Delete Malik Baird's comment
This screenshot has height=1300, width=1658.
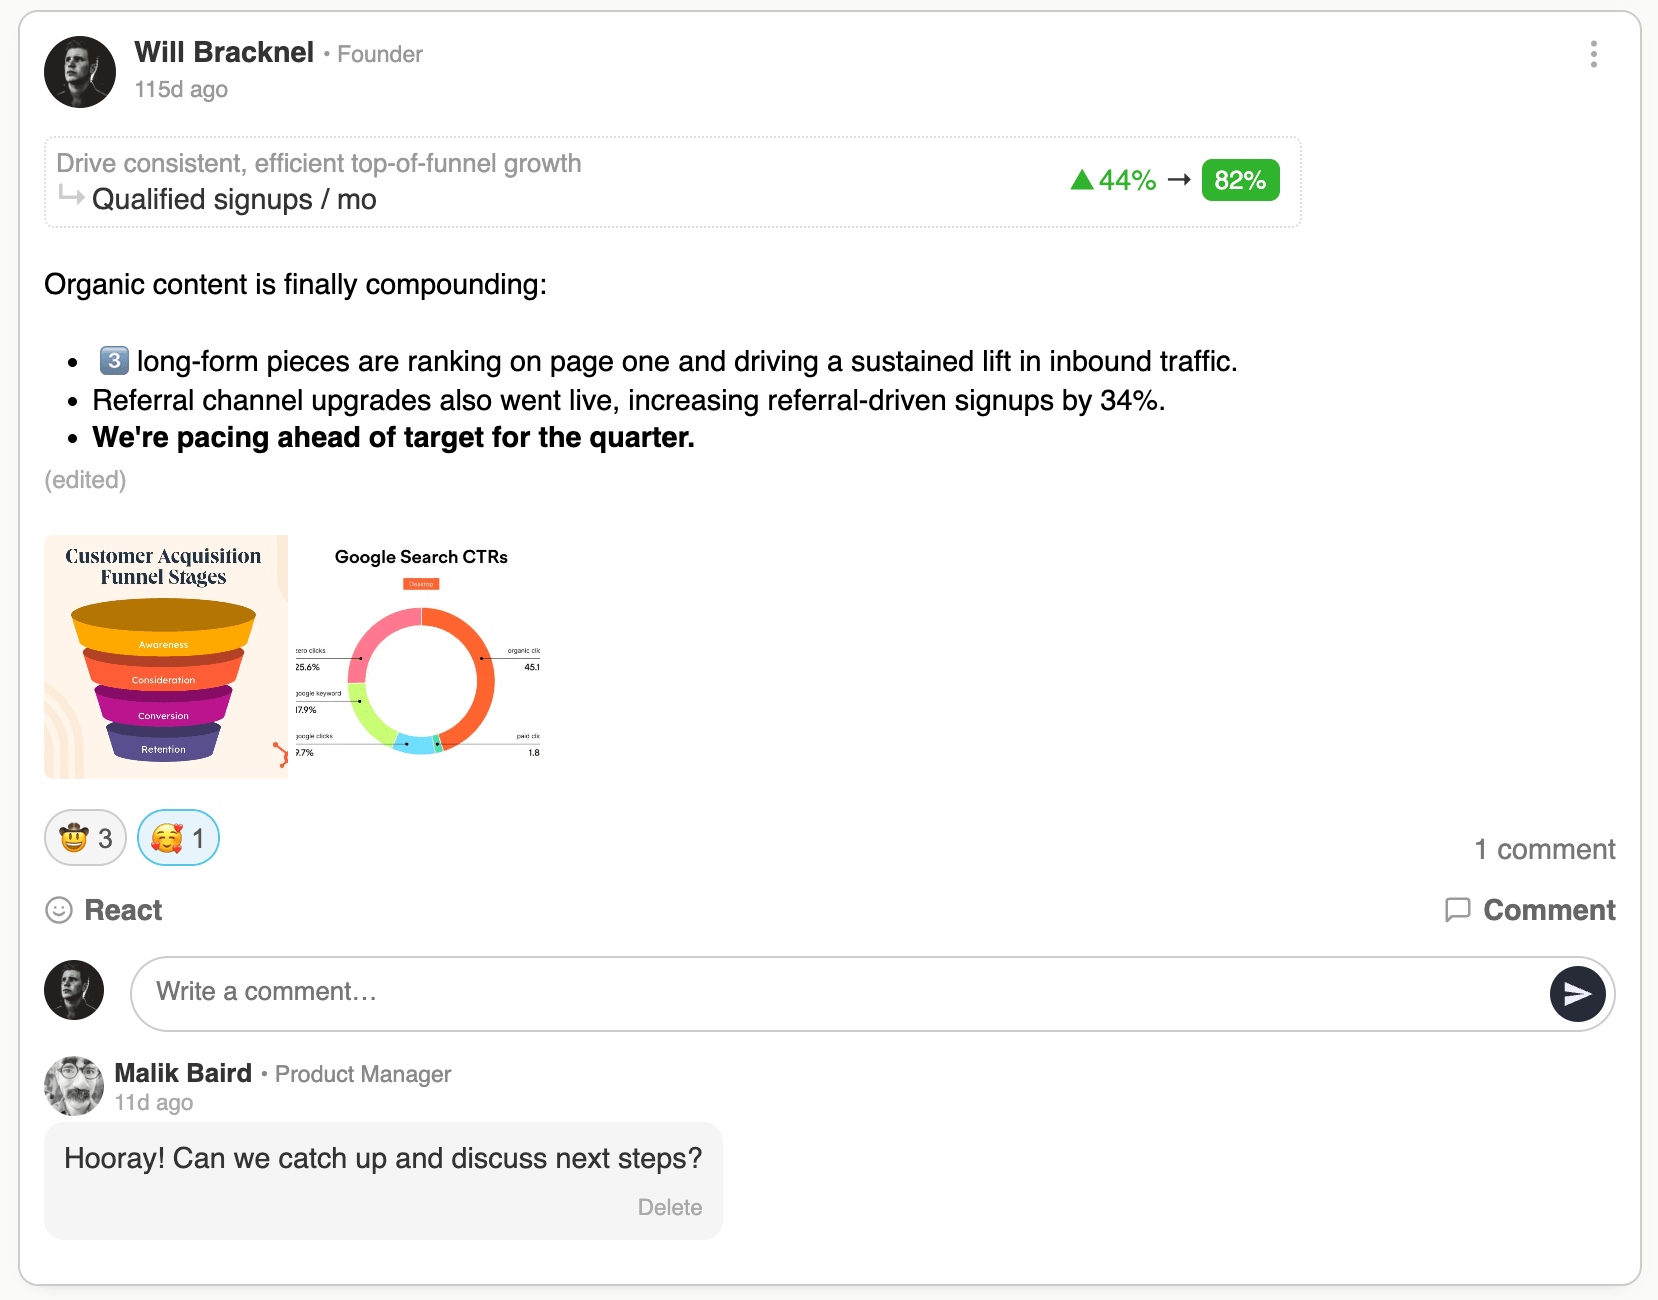669,1207
